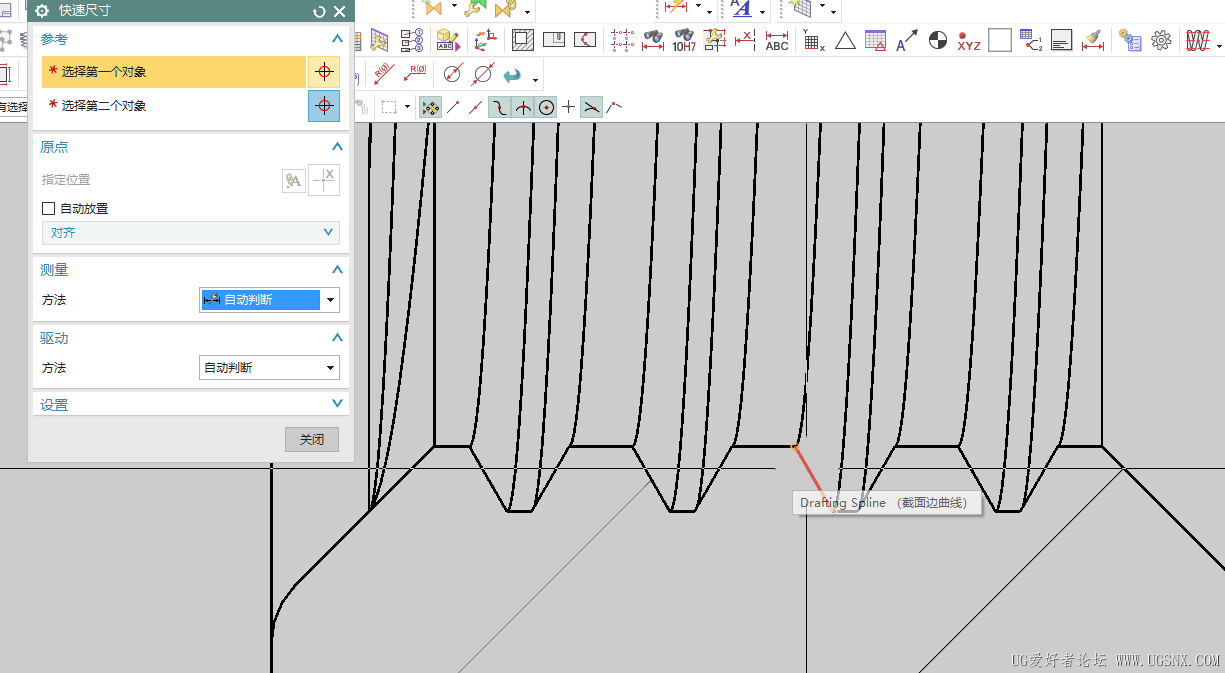Image resolution: width=1225 pixels, height=673 pixels.
Task: Toggle the endpoint snap option
Action: click(453, 107)
